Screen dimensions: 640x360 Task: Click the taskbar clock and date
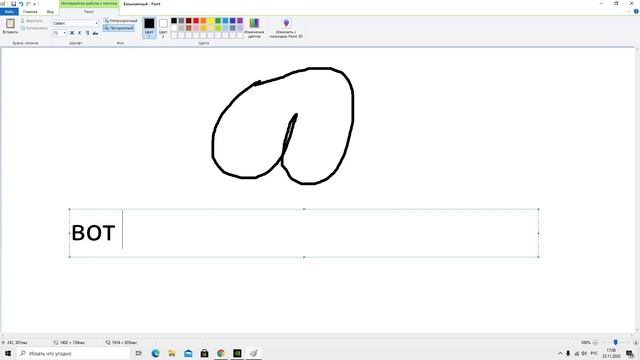tap(611, 353)
